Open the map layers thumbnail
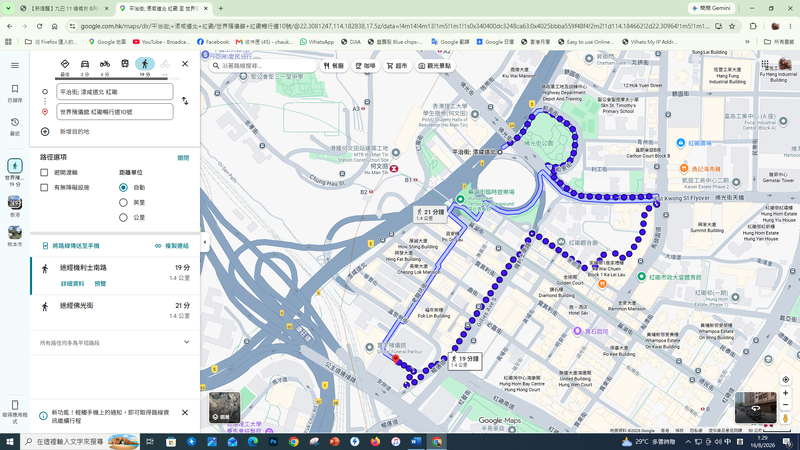Viewport: 800px width, 450px height. point(224,407)
